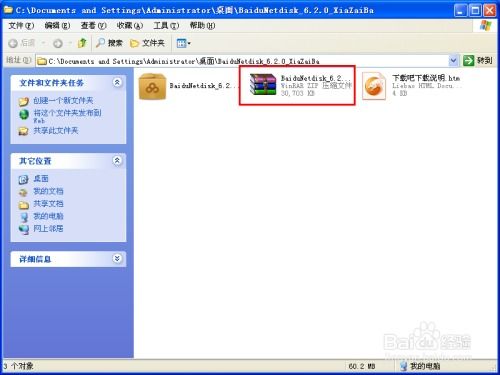Click the 3 个对象 status text
Viewport: 500px width, 375px height.
pyautogui.click(x=19, y=366)
